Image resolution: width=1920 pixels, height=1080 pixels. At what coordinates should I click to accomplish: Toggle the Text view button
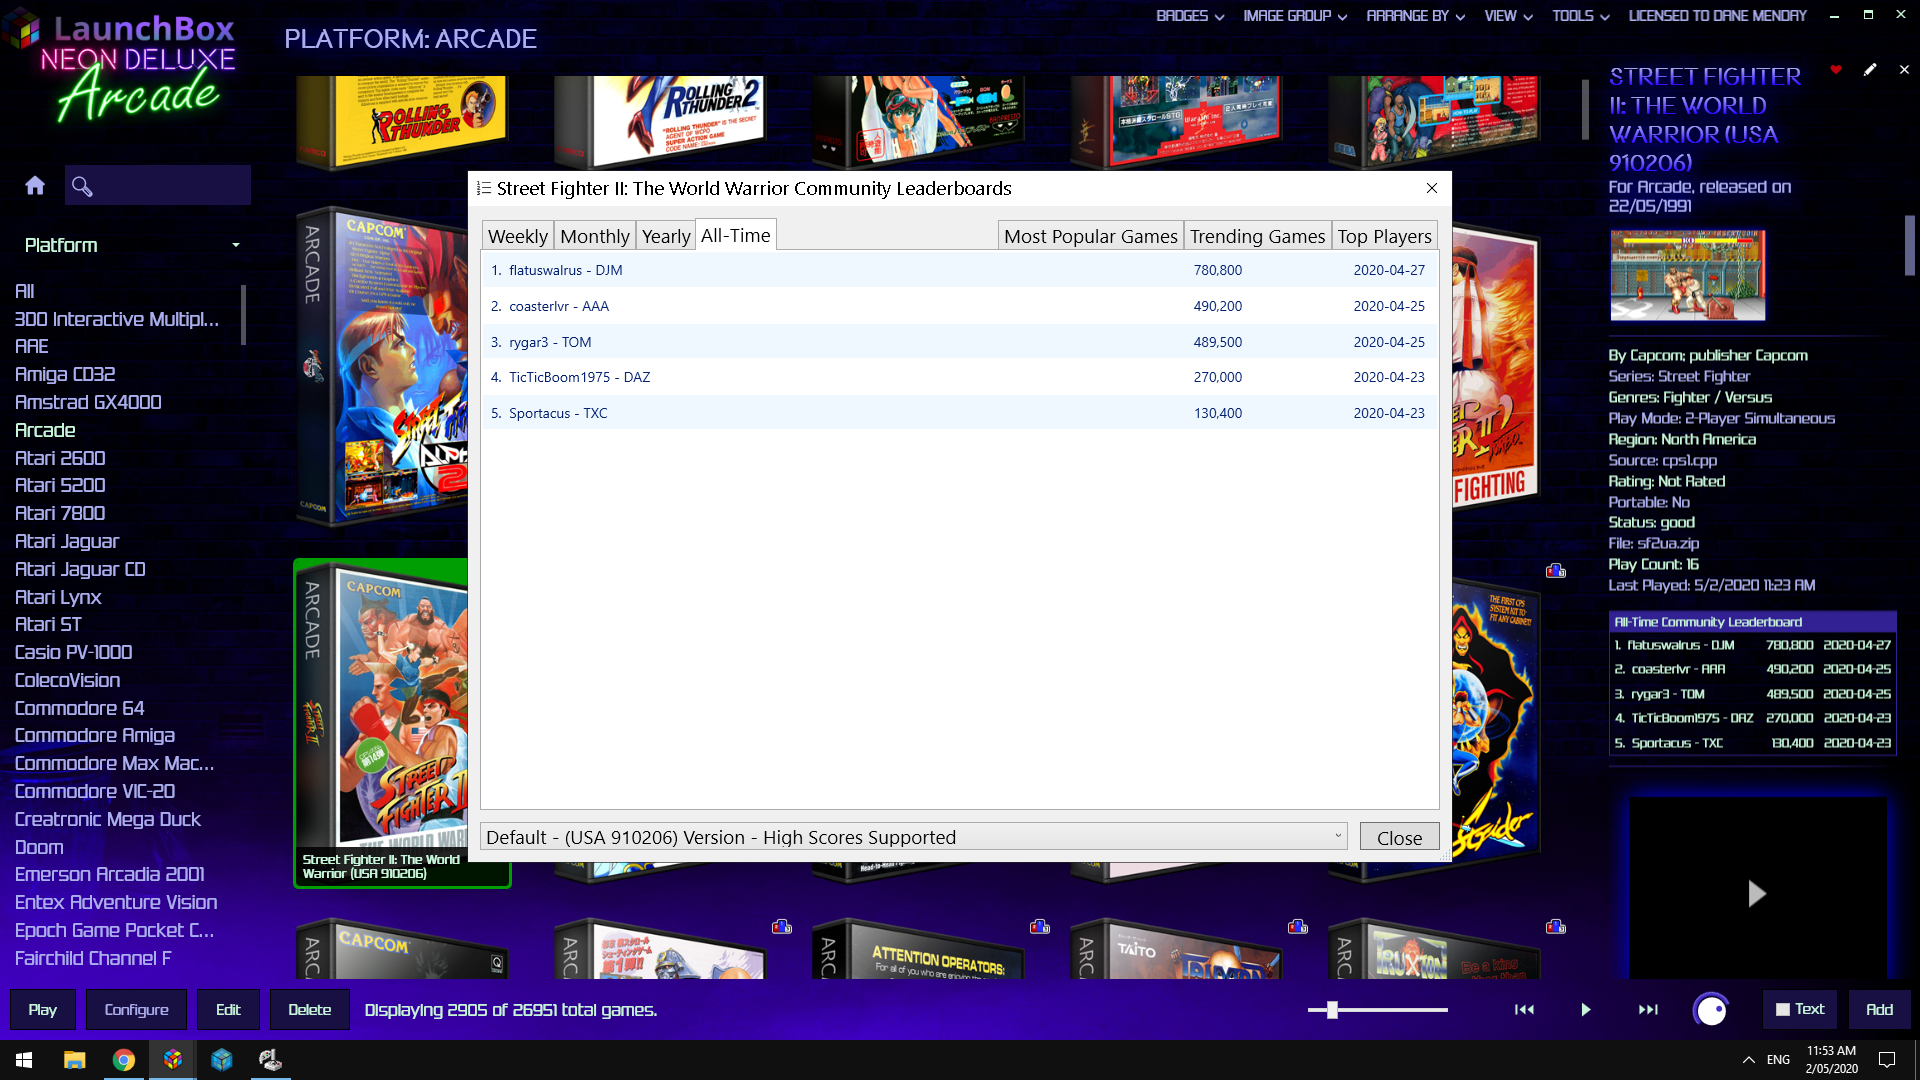click(x=1800, y=1010)
